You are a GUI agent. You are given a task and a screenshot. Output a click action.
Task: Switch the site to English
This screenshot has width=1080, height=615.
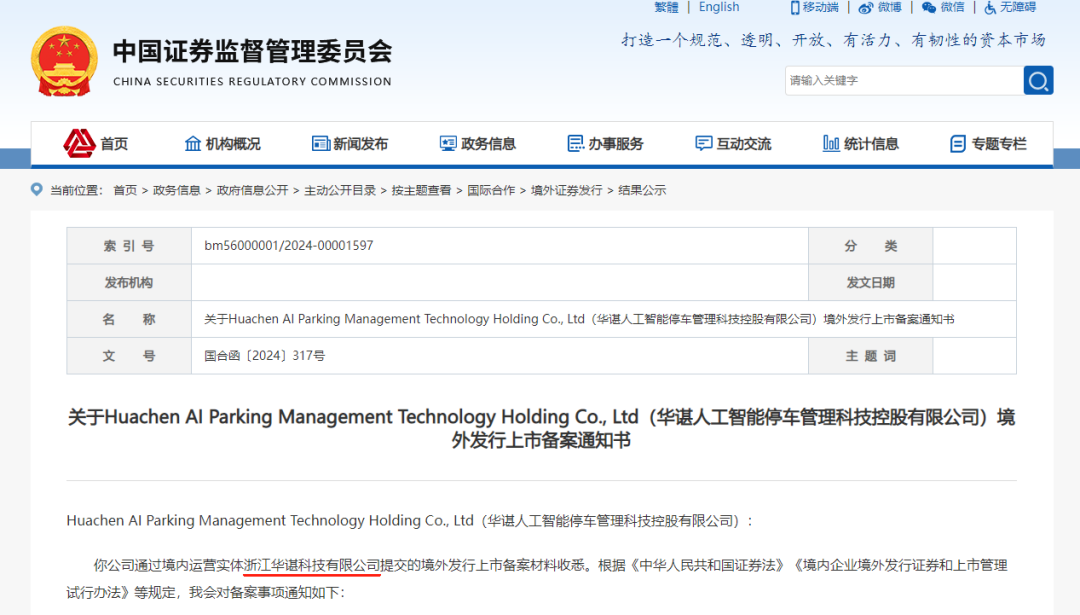click(718, 7)
